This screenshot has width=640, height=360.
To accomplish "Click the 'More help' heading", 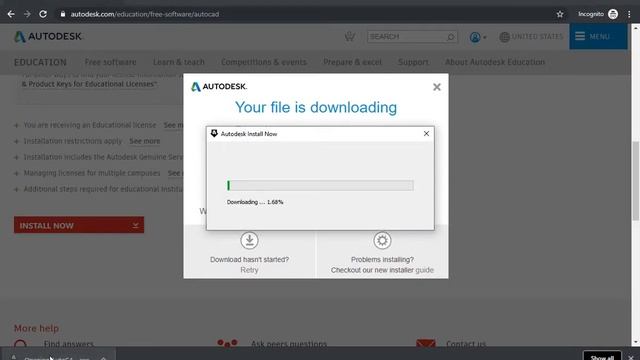I will pos(36,328).
